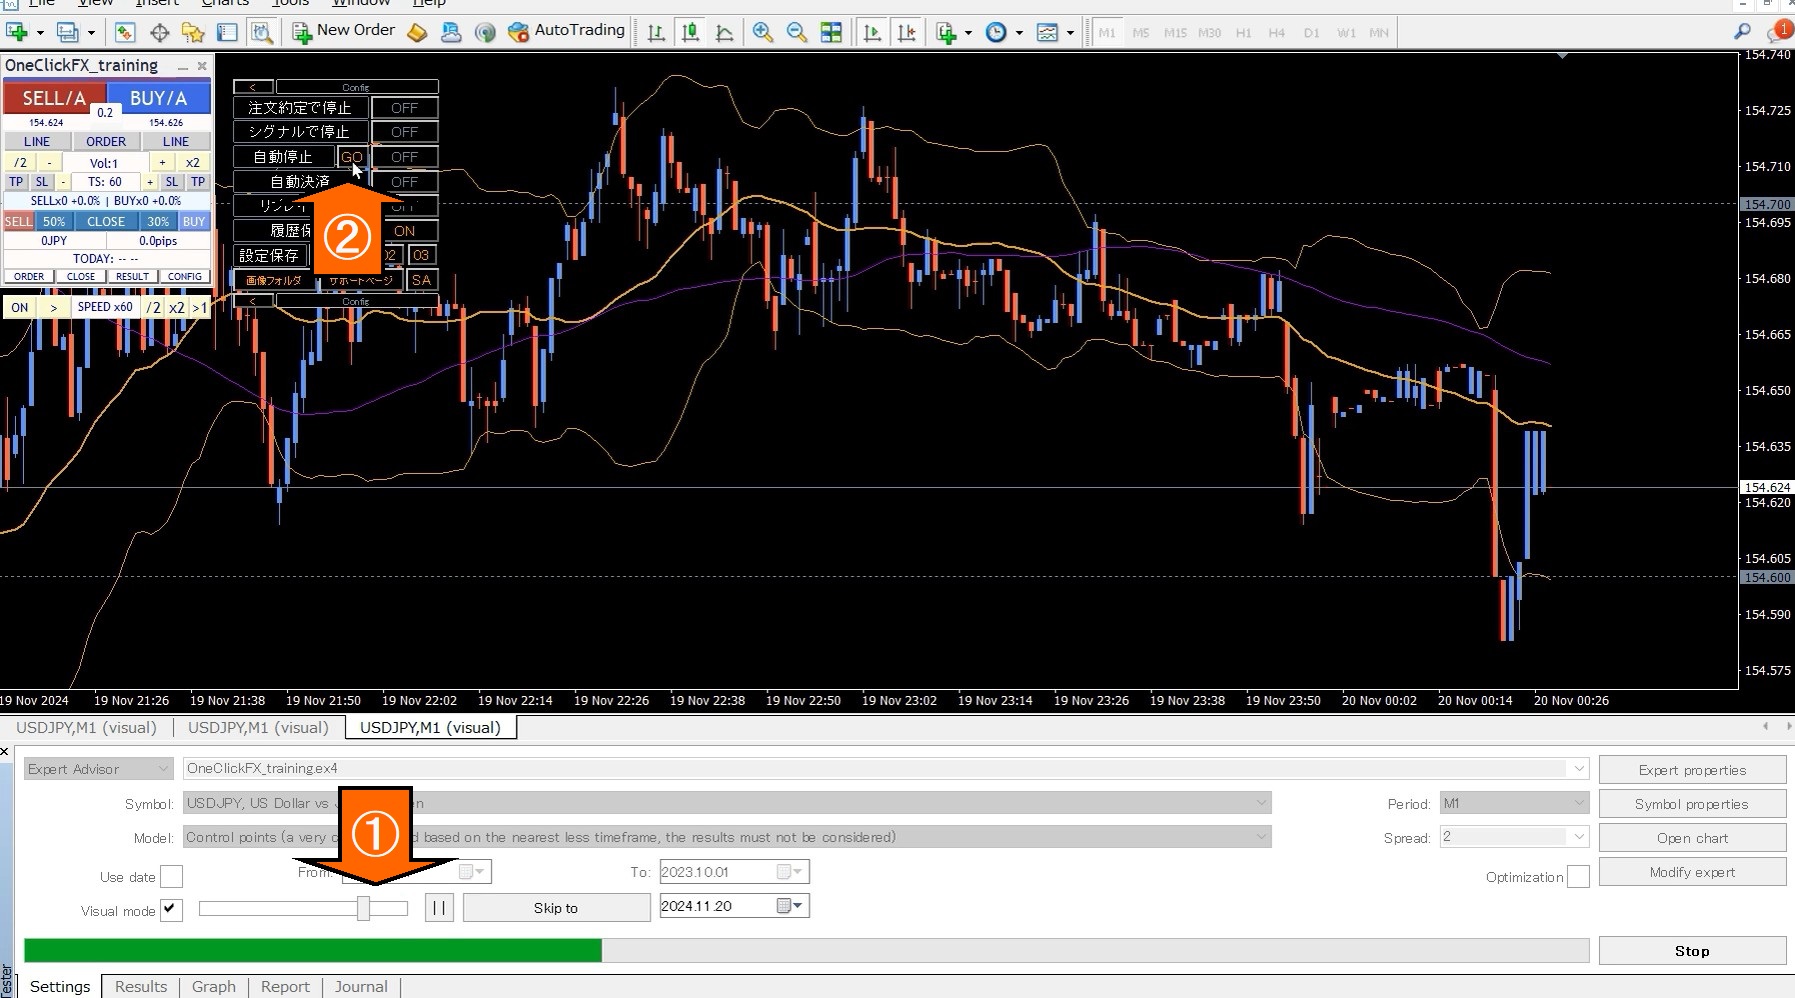This screenshot has width=1795, height=998.
Task: Select the candlestick chart type icon
Action: (690, 32)
